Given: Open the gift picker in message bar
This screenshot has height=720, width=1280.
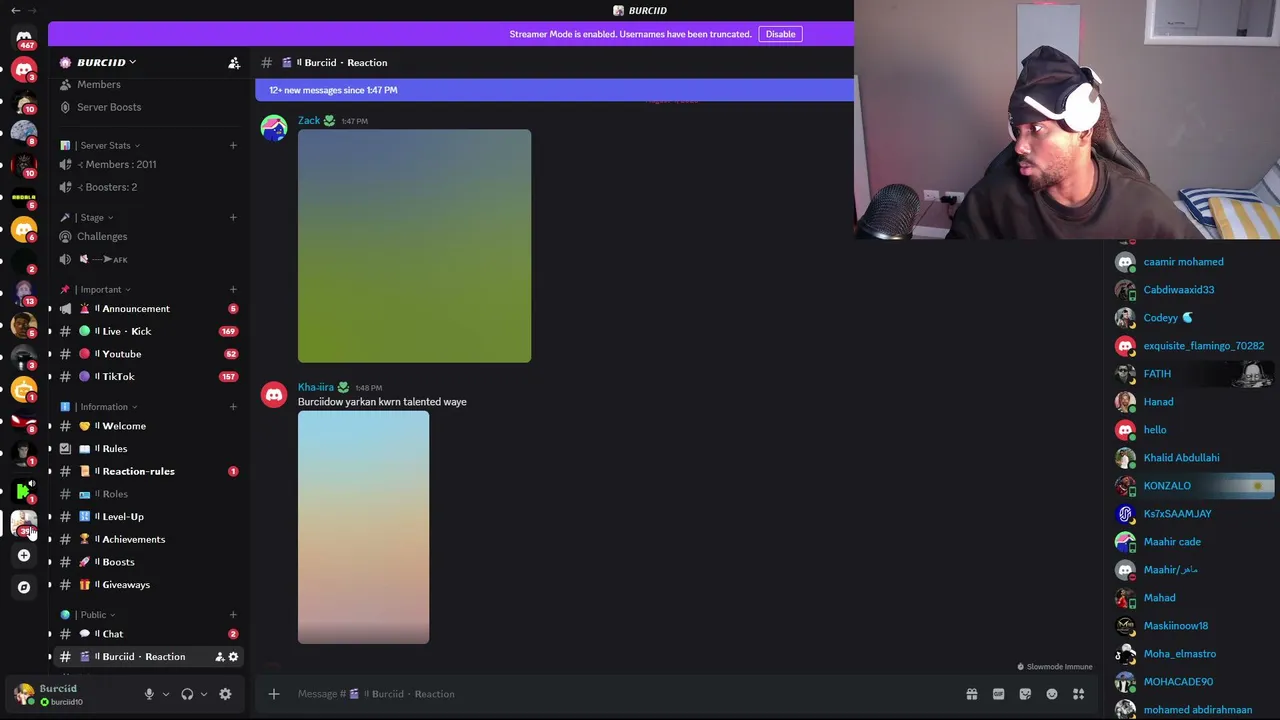Looking at the screenshot, I should click(x=971, y=694).
